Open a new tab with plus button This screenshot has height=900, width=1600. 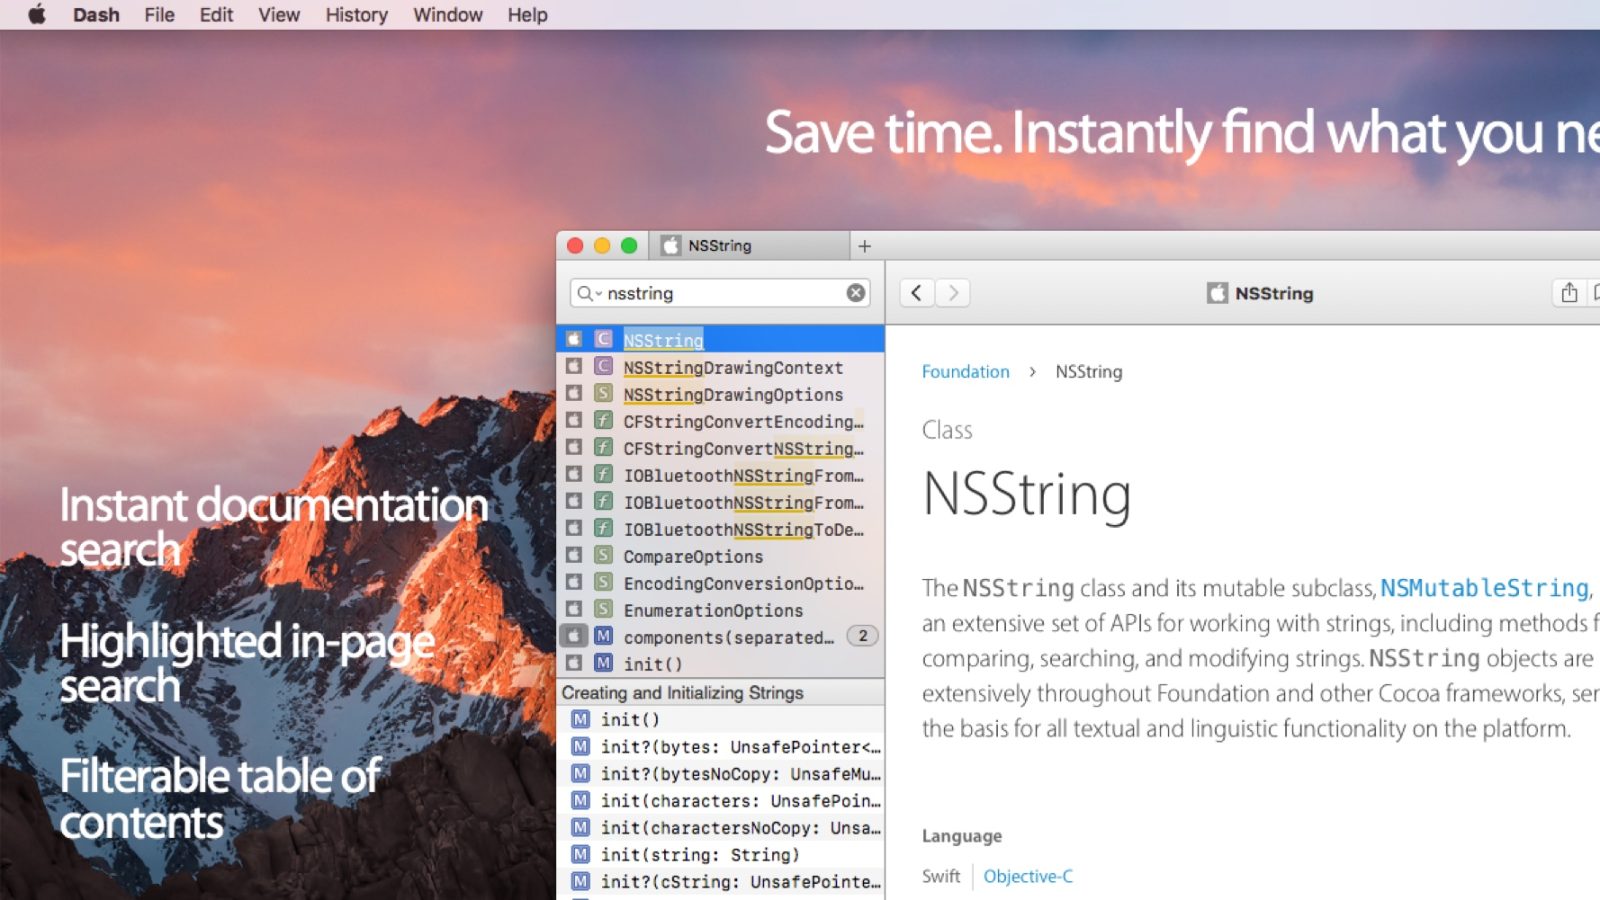(x=865, y=246)
